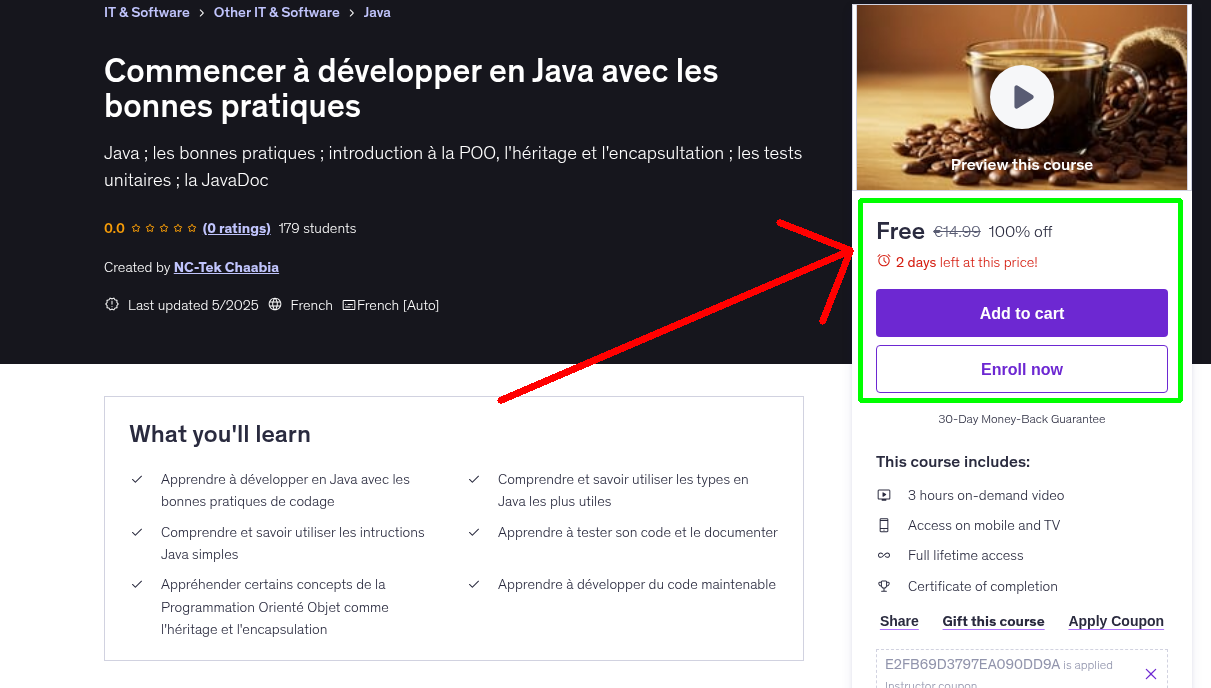
Task: Open the (0 ratings) link
Action: pos(236,228)
